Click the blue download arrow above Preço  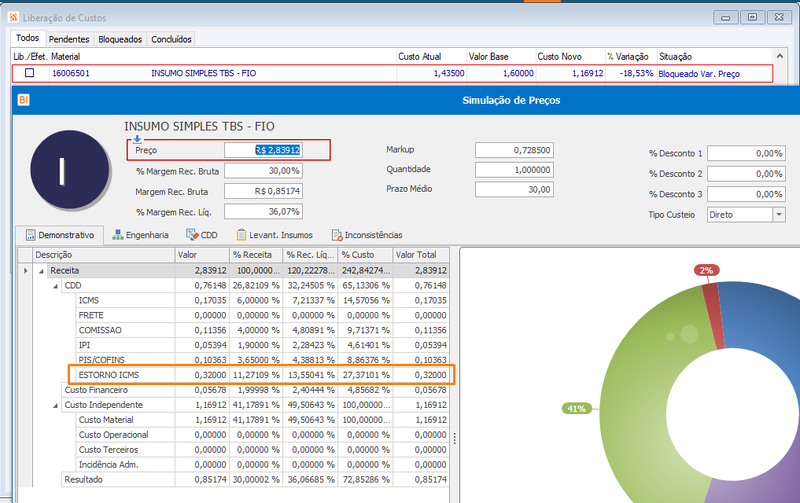pyautogui.click(x=137, y=139)
